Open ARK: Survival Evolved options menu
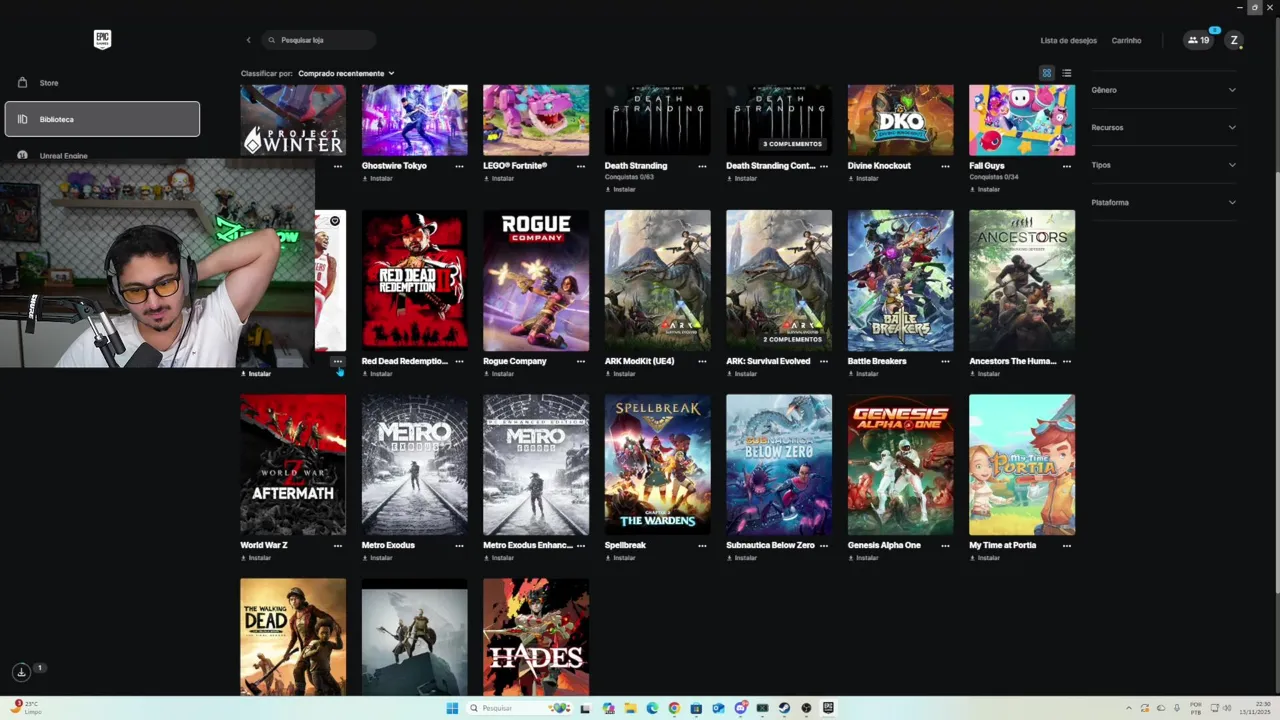This screenshot has height=720, width=1280. tap(824, 361)
